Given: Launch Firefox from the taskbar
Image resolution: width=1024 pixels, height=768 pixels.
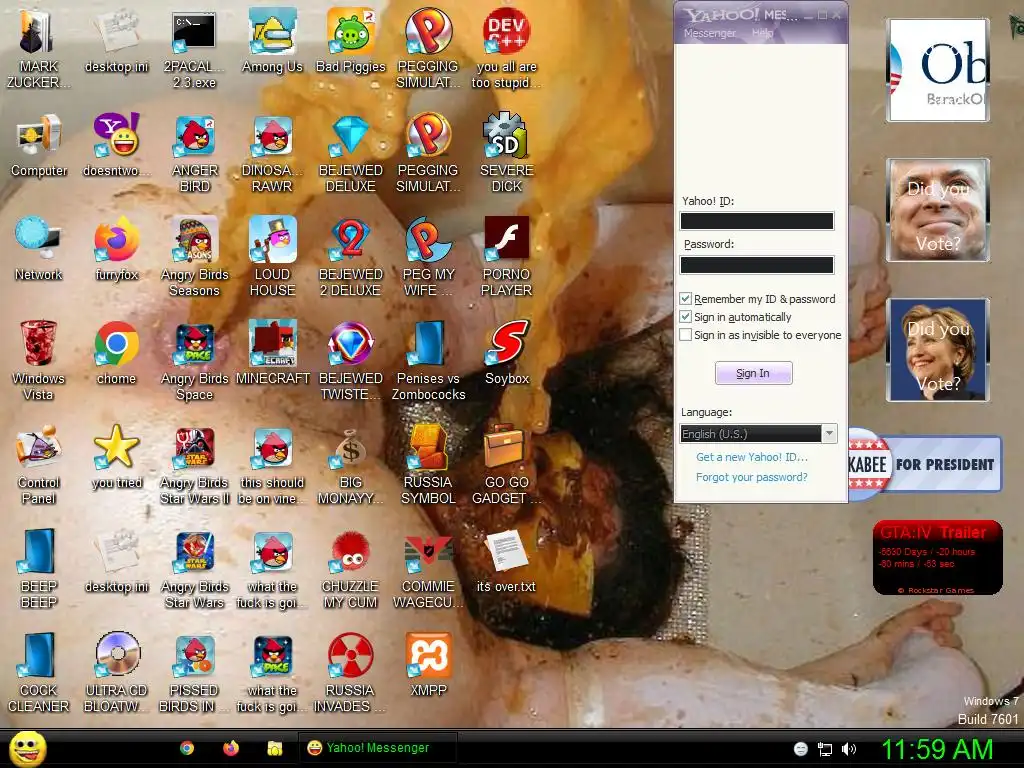Looking at the screenshot, I should 231,748.
